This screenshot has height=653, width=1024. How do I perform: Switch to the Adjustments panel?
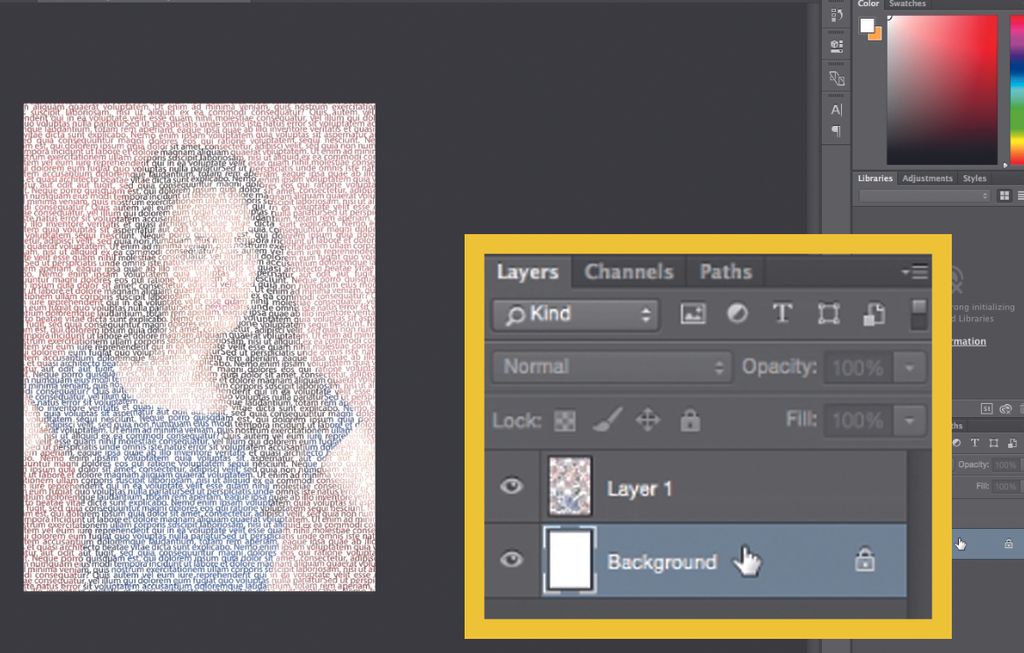tap(928, 177)
